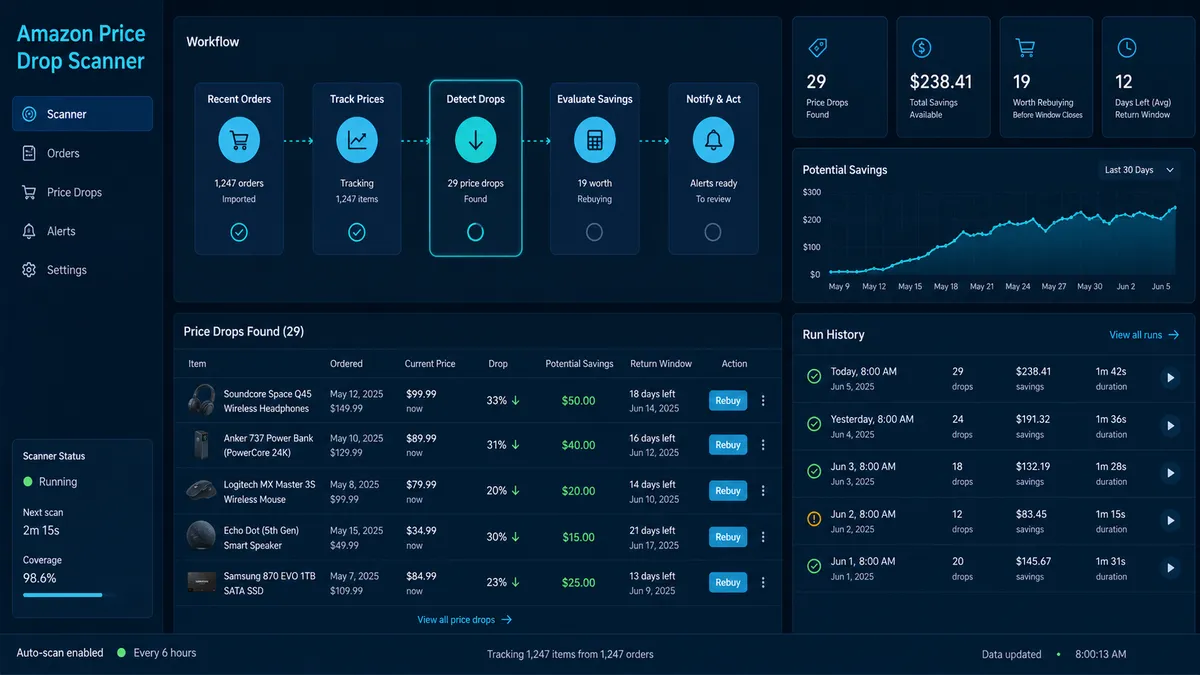Open more options for Samsung 870 EVO row
This screenshot has width=1200, height=675.
[x=763, y=582]
